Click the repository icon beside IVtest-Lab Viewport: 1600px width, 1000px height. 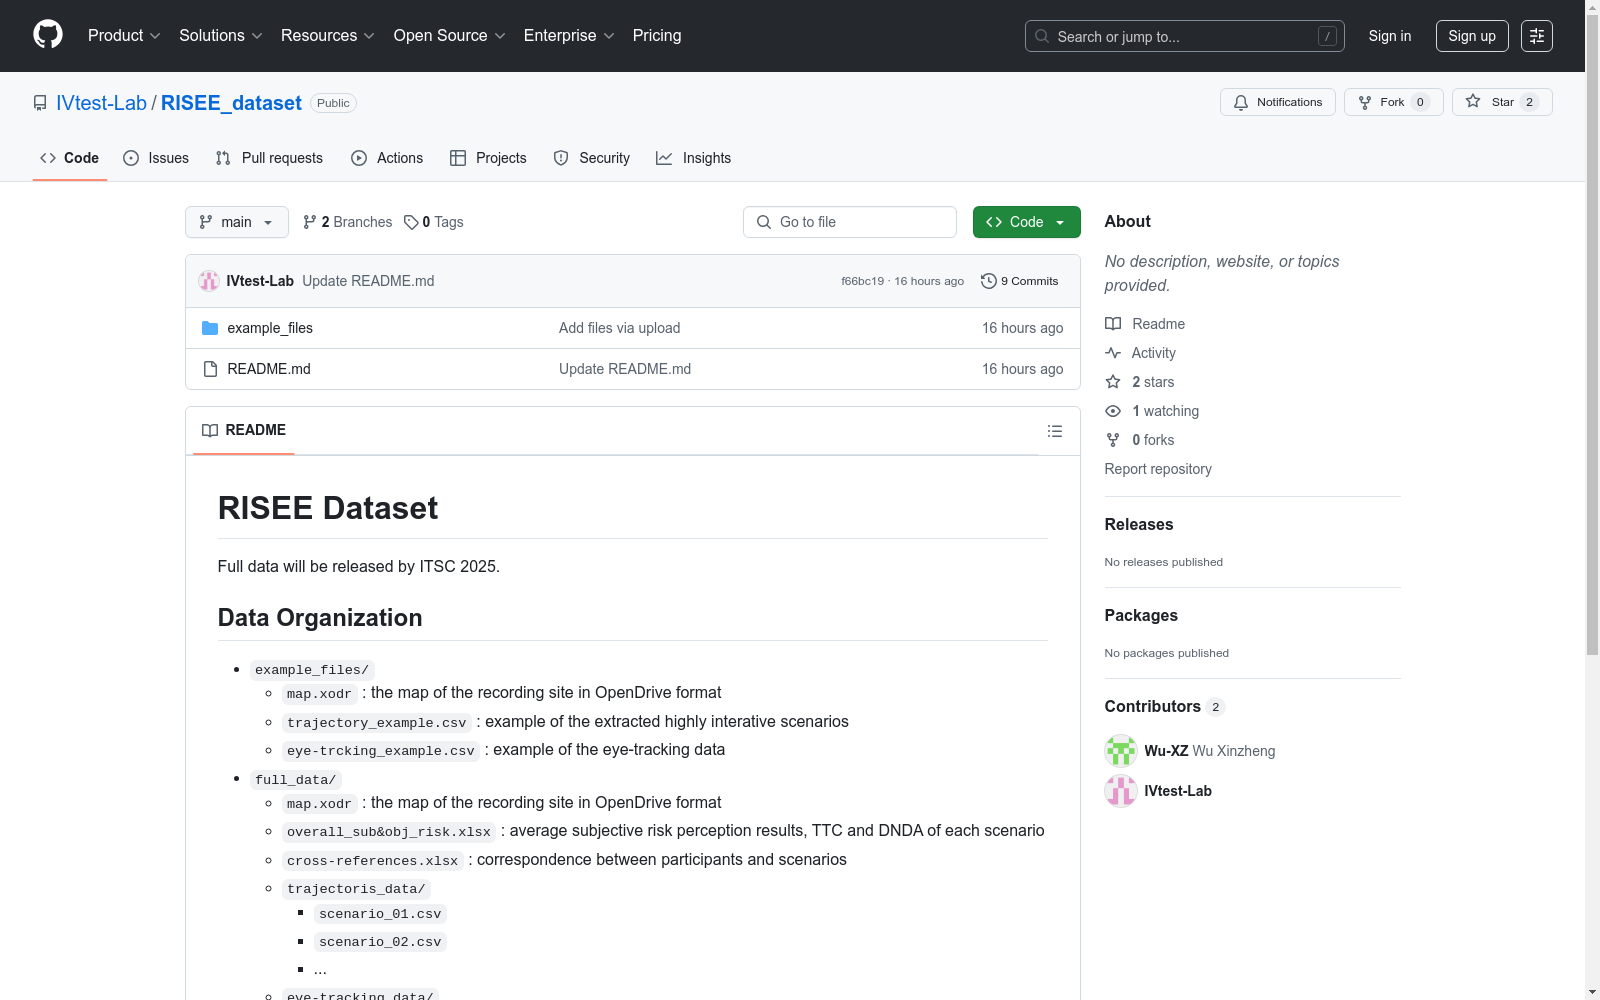40,103
